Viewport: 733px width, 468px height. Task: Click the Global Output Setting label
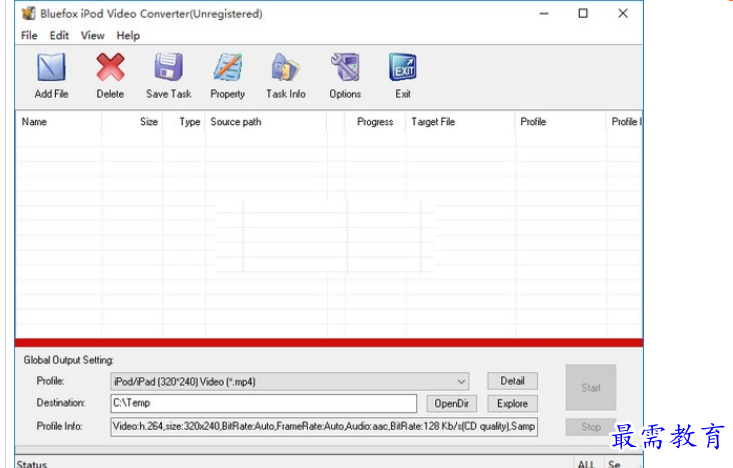point(69,360)
